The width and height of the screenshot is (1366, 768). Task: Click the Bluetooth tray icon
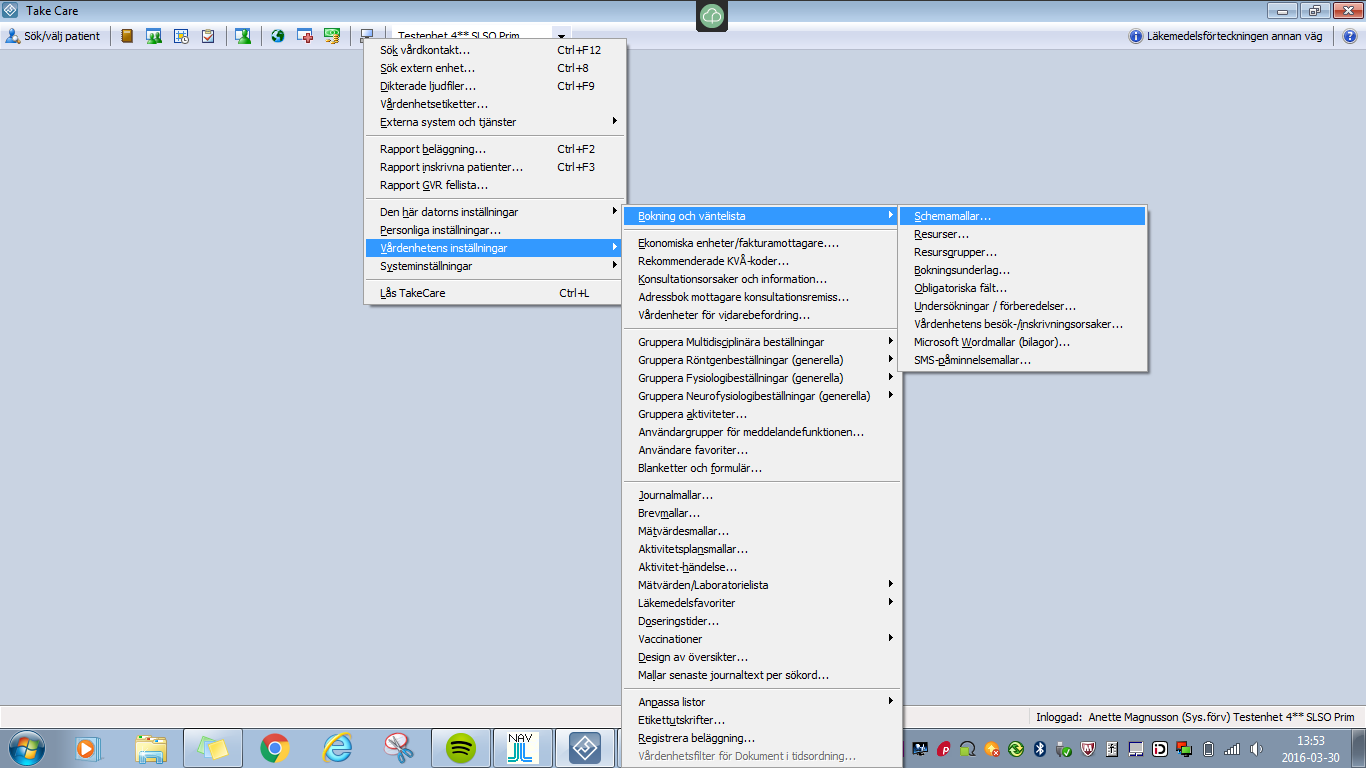[x=1040, y=749]
